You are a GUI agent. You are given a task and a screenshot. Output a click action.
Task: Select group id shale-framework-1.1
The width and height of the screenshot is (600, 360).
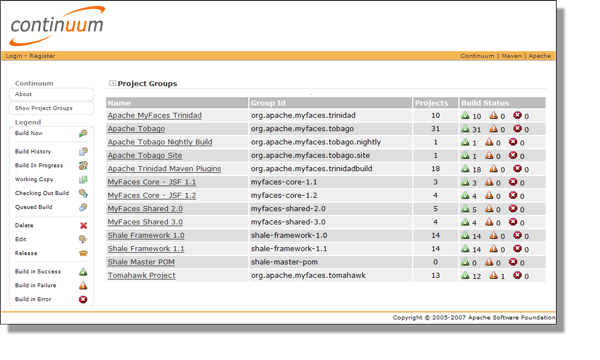[x=289, y=249]
